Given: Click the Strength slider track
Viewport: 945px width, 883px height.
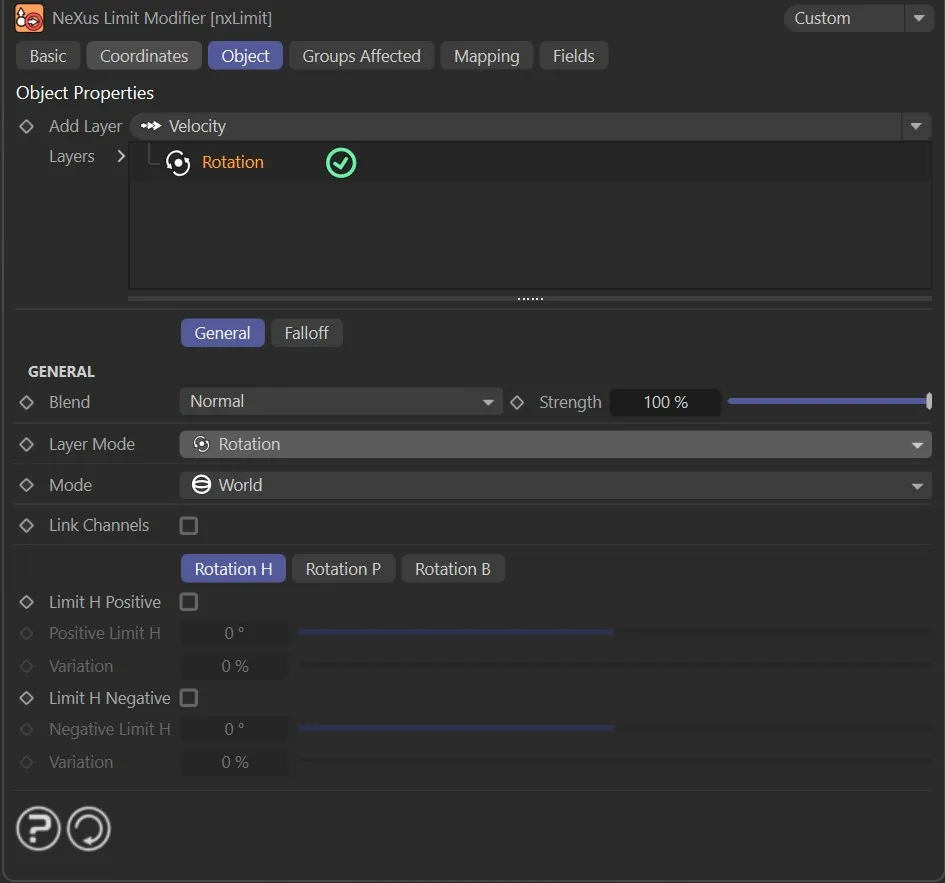Looking at the screenshot, I should 828,402.
